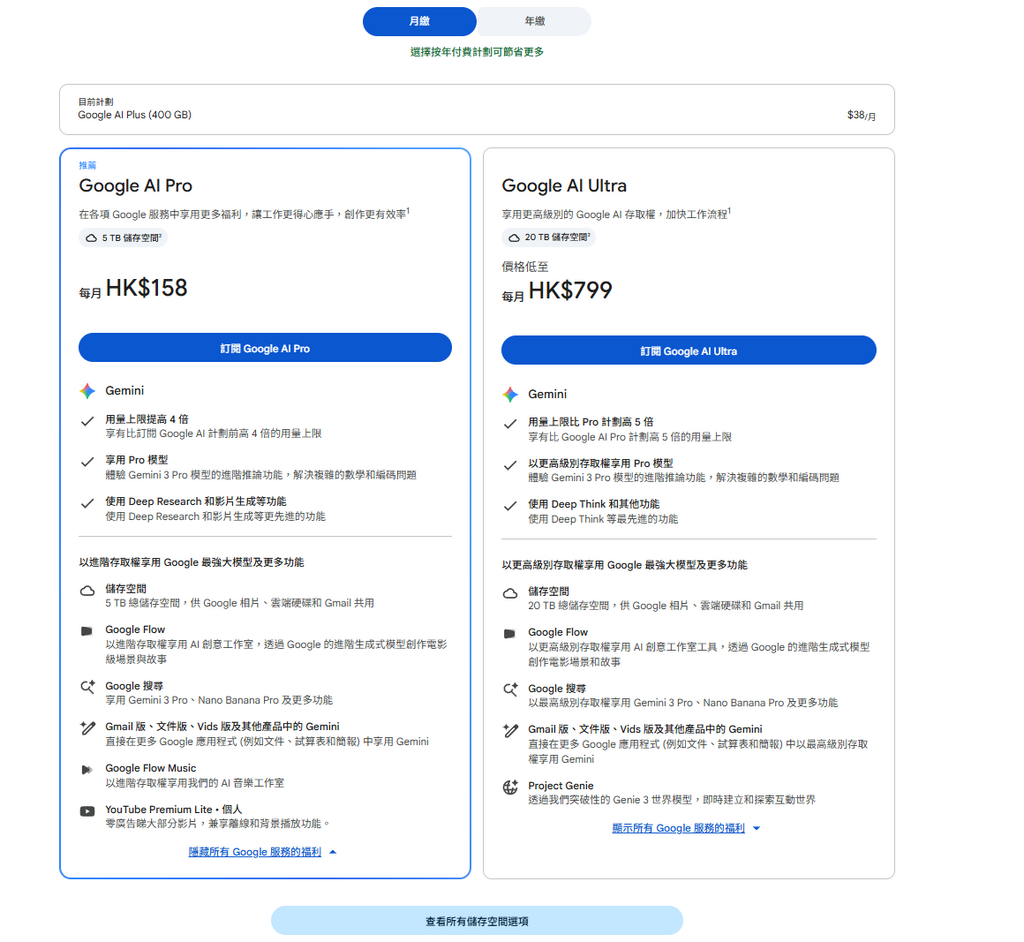
Task: Click Google Flow icon in Ultra card
Action: (x=509, y=634)
